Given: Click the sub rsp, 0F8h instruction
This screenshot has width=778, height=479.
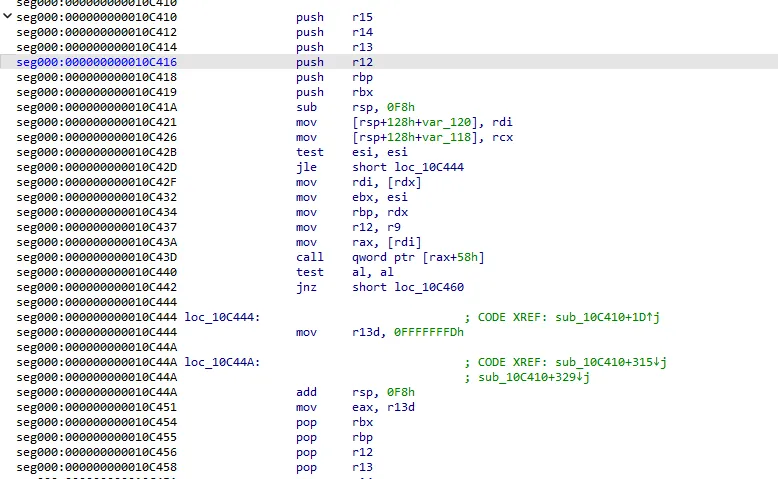Looking at the screenshot, I should 355,107.
